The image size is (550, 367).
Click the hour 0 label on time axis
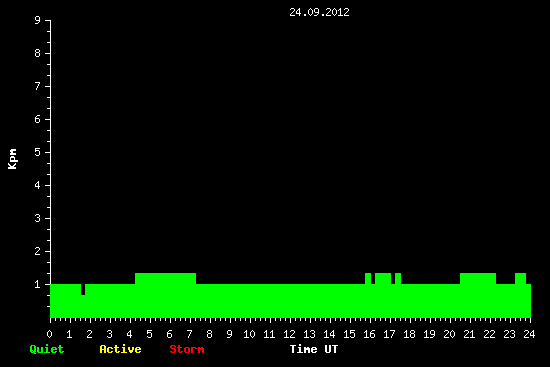pos(49,334)
